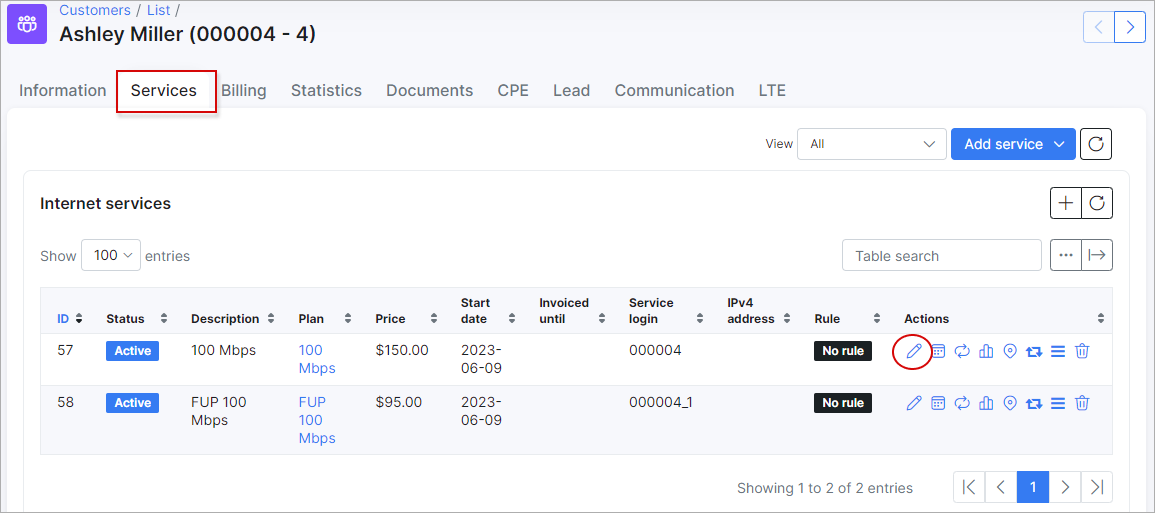Viewport: 1155px width, 513px height.
Task: Click the circular arrows change plan icon for service 58
Action: point(962,403)
